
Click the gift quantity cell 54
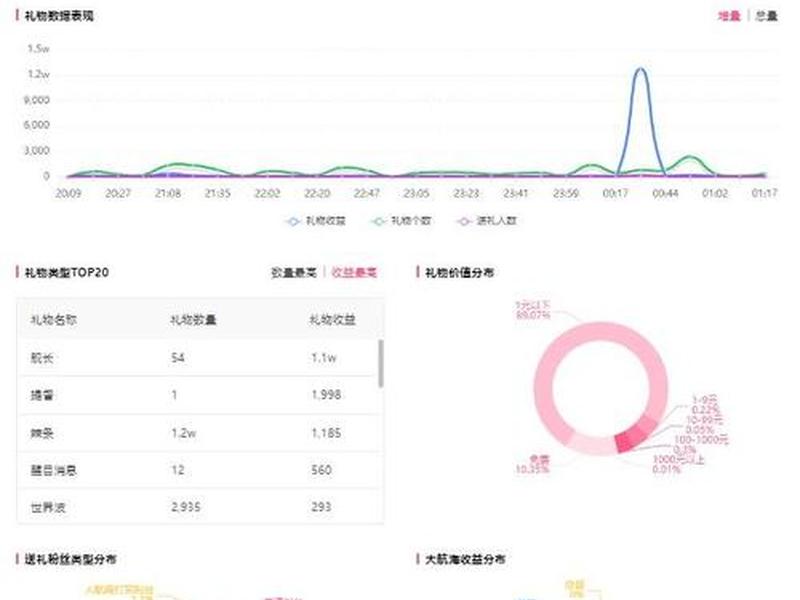coord(178,358)
